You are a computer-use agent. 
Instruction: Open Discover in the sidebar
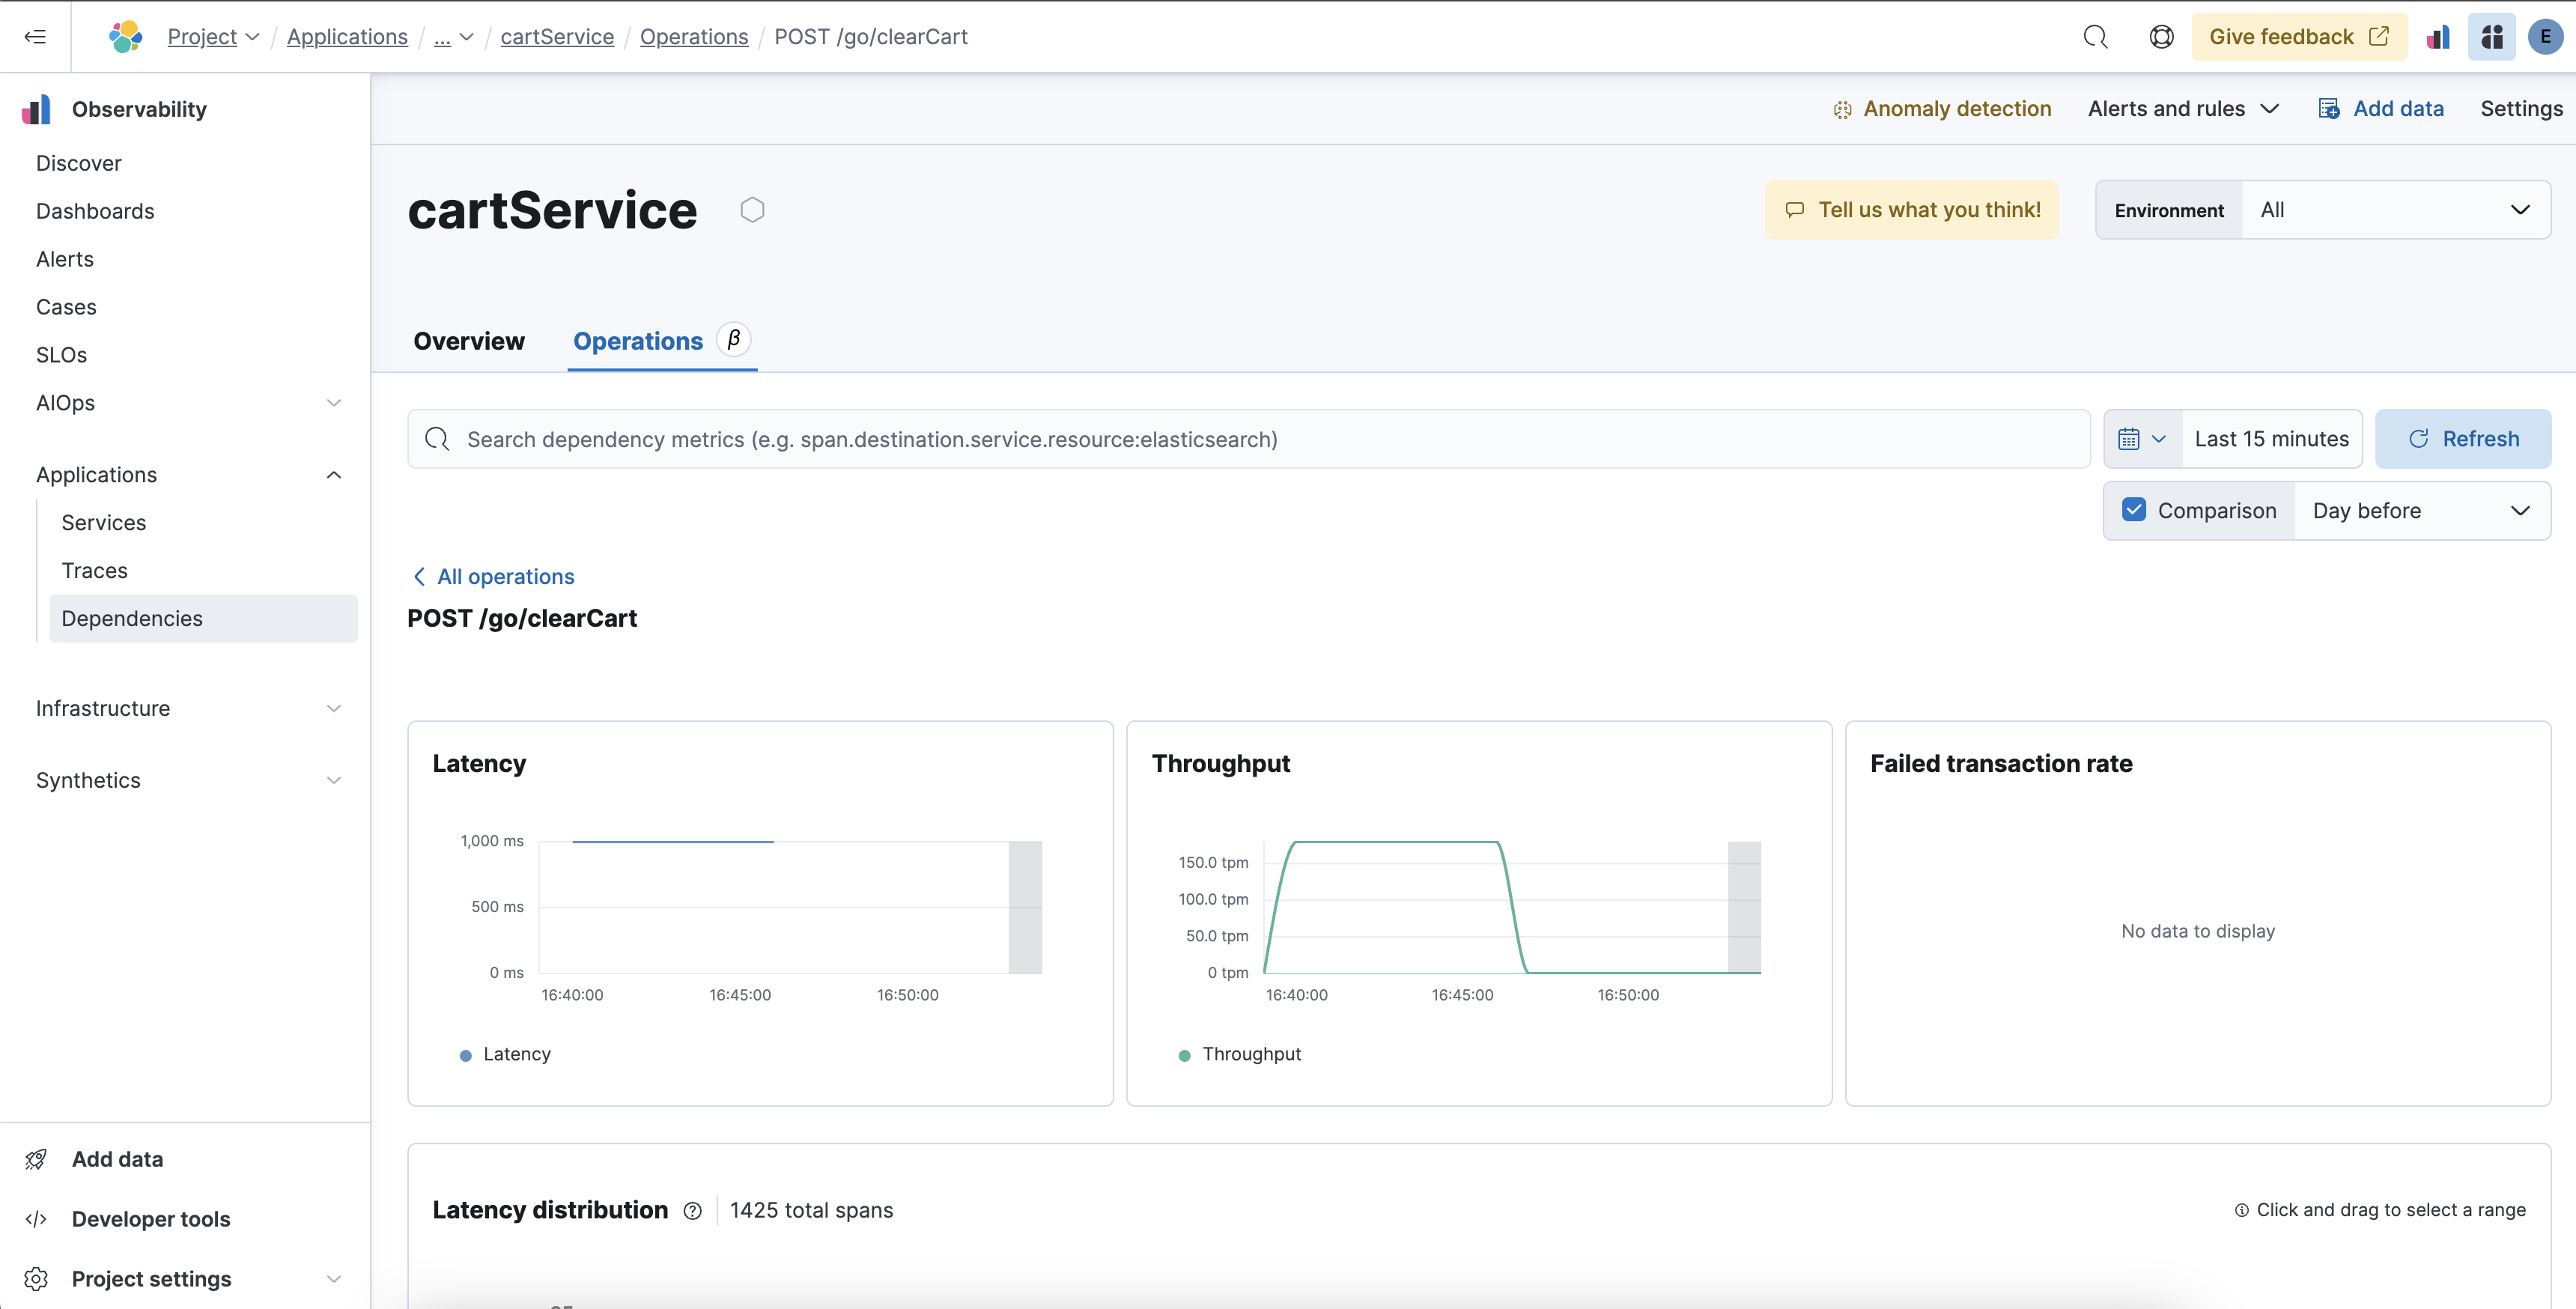(79, 163)
